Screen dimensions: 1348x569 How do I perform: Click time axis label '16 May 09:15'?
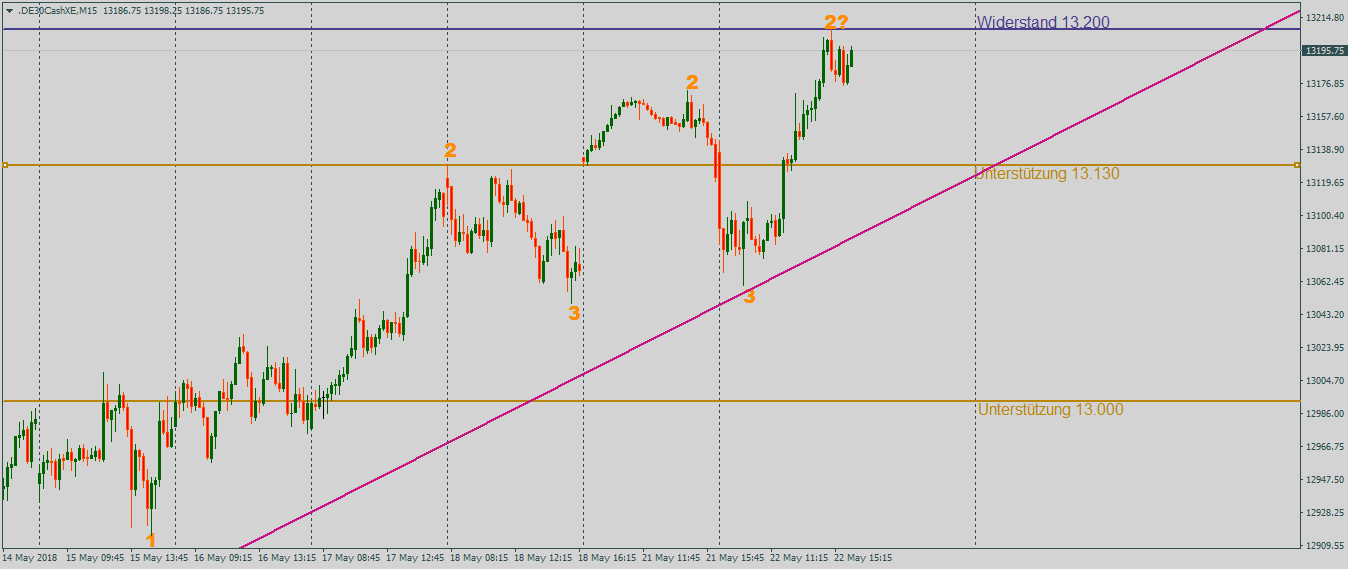pyautogui.click(x=224, y=558)
